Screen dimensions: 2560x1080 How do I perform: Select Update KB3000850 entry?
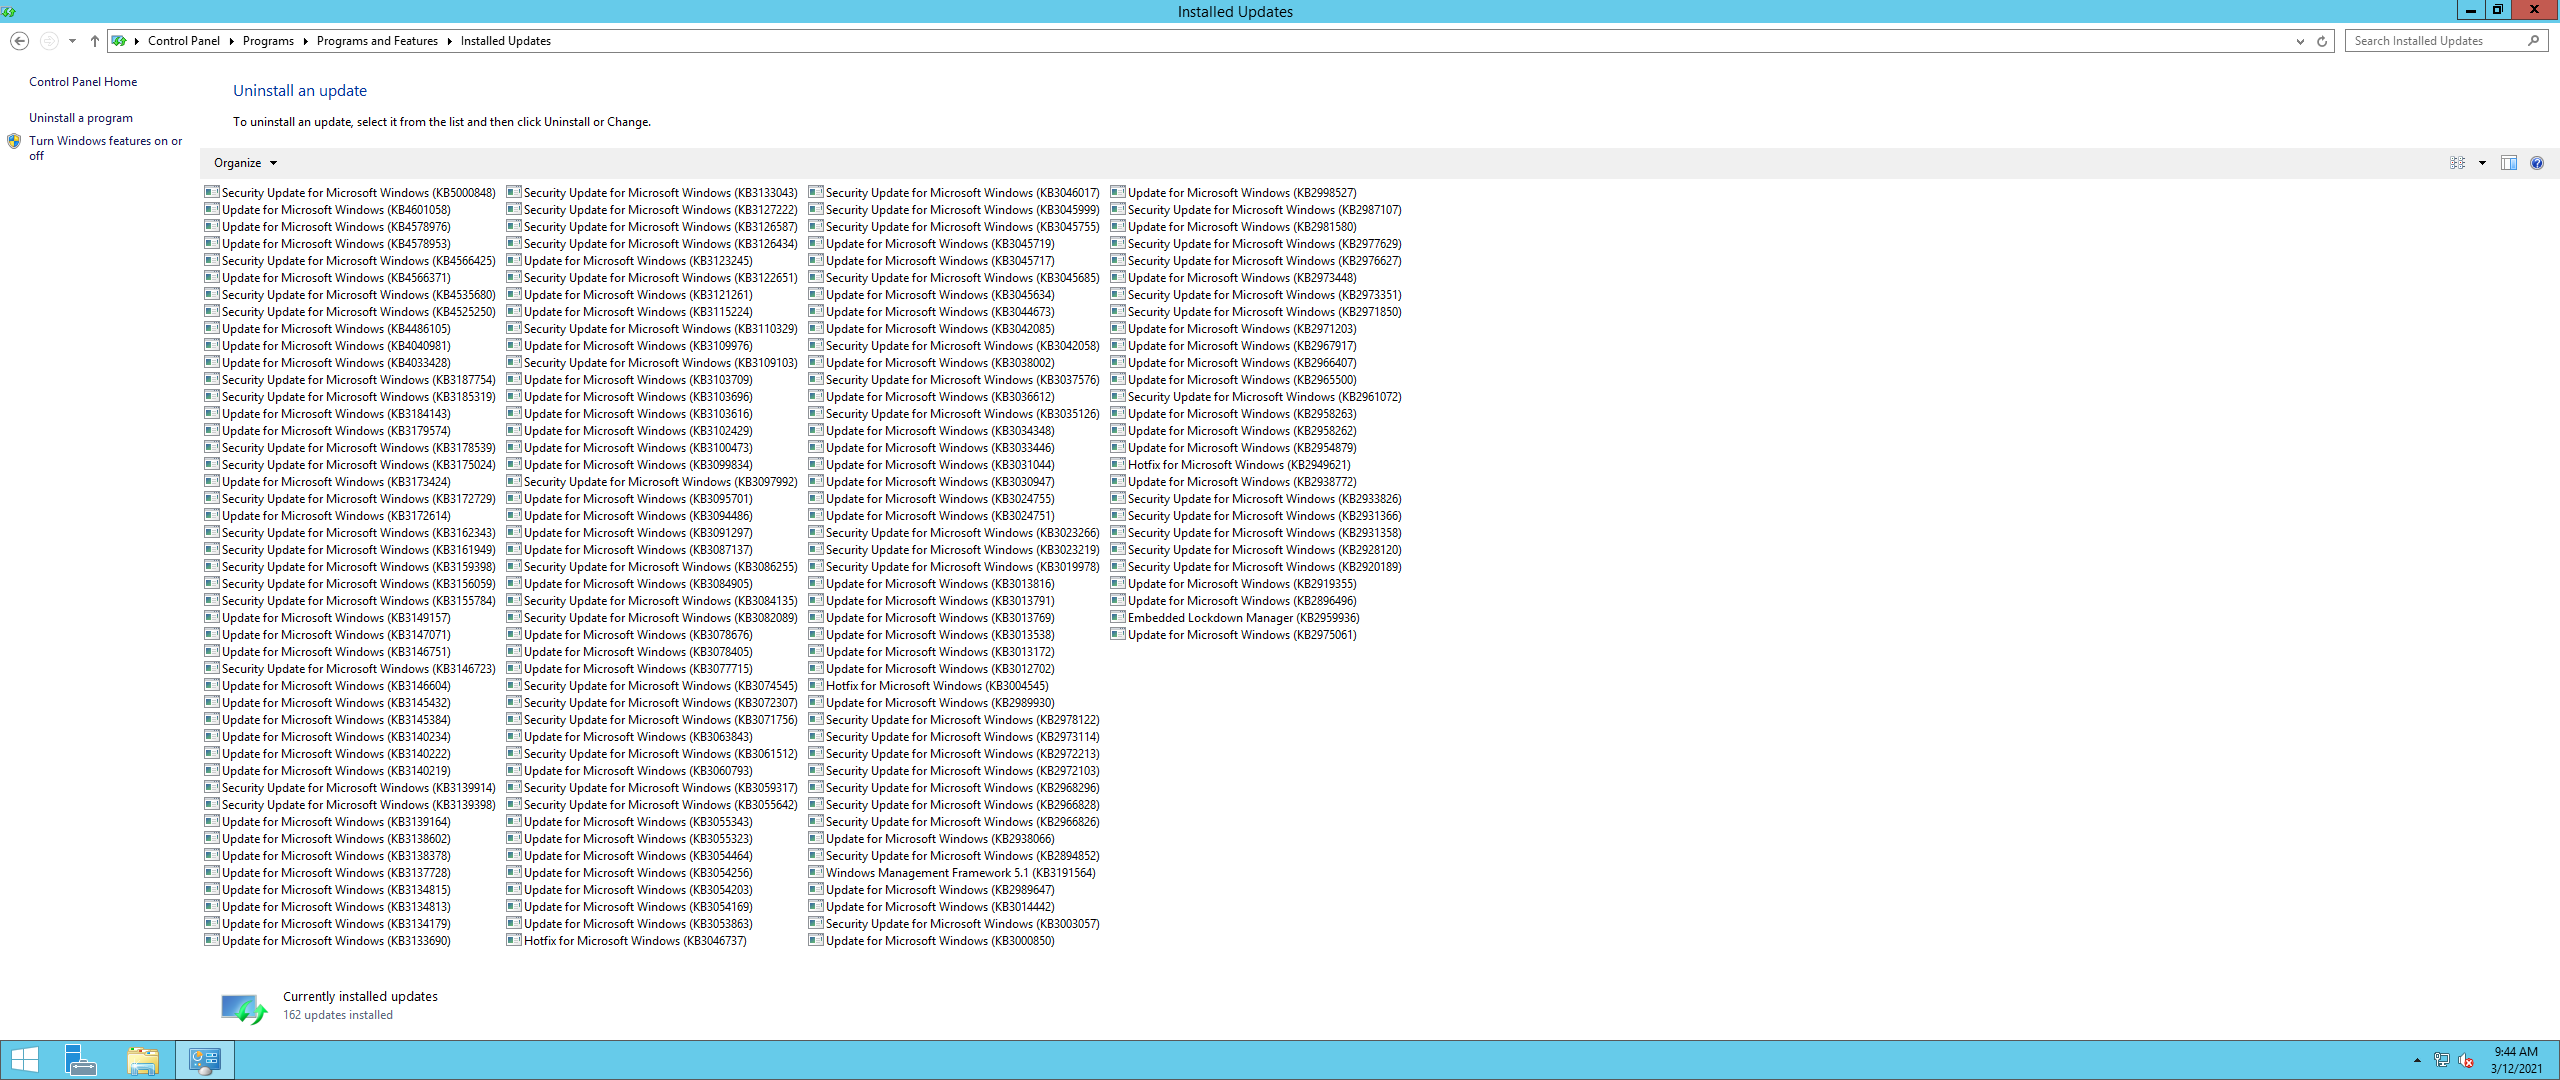click(932, 941)
